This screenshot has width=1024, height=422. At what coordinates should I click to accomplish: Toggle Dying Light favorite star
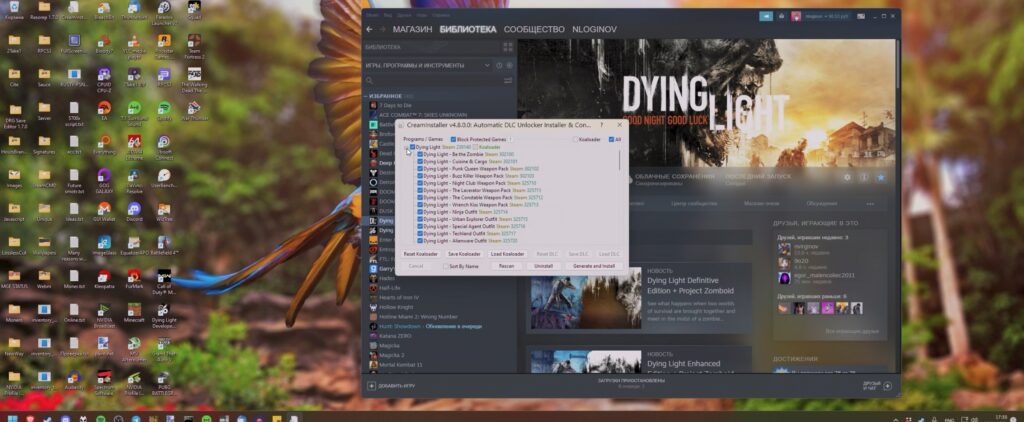pos(880,177)
